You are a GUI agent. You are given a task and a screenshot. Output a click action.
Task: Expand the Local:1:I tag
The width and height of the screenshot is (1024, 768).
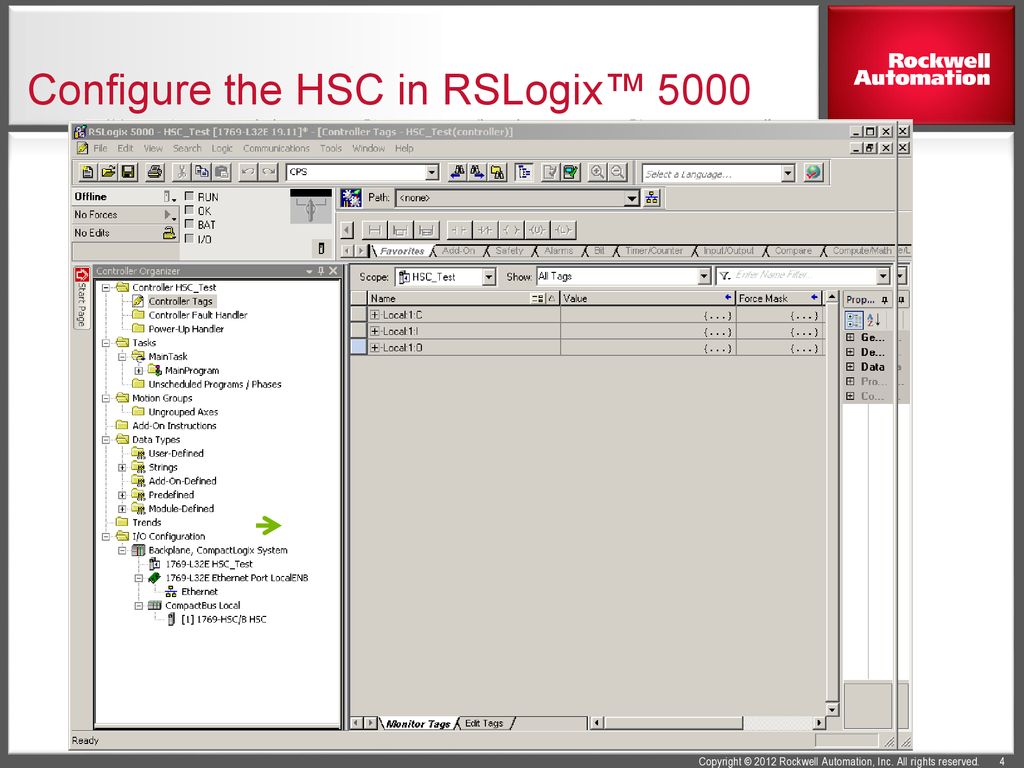[x=375, y=331]
